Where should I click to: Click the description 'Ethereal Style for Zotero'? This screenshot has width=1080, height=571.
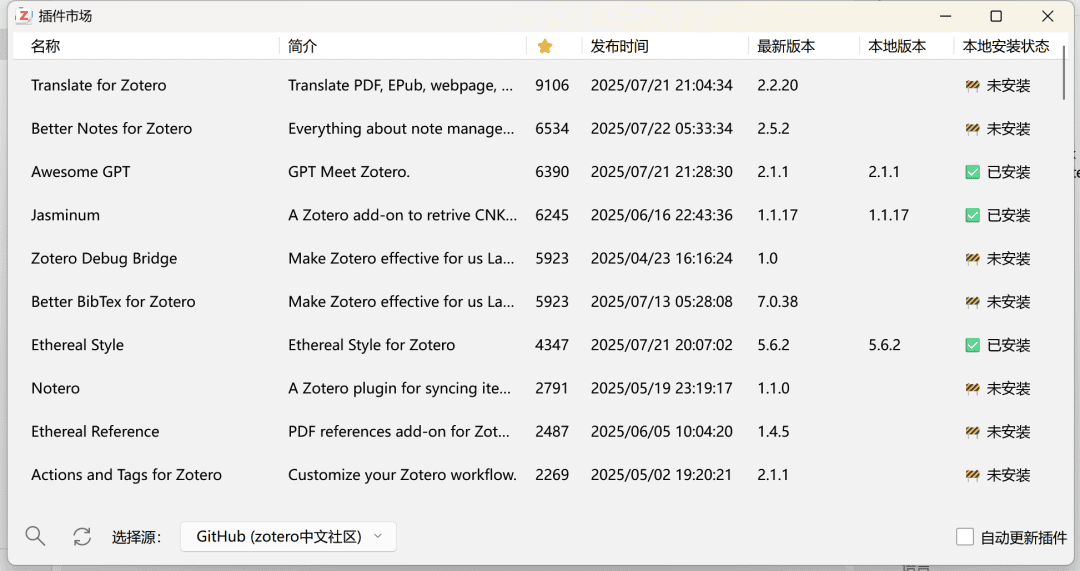[372, 345]
